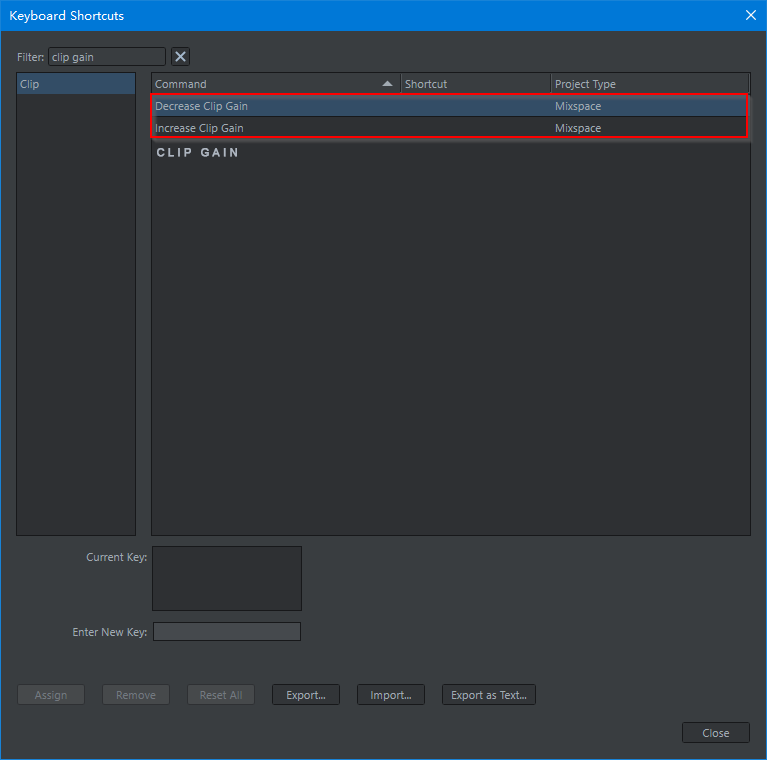Clear the filter with the X icon
This screenshot has height=760, width=767.
click(x=180, y=57)
